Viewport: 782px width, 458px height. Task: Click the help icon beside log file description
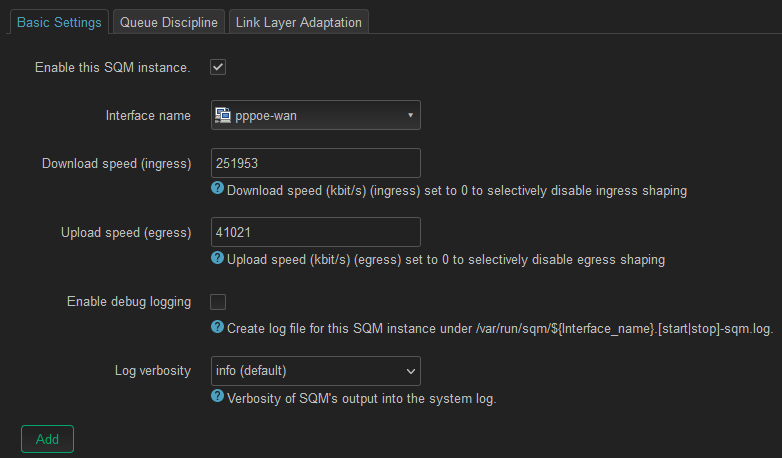coord(217,326)
